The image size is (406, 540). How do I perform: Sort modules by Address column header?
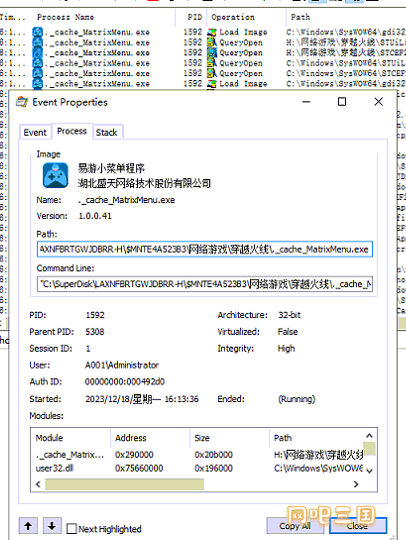150,438
